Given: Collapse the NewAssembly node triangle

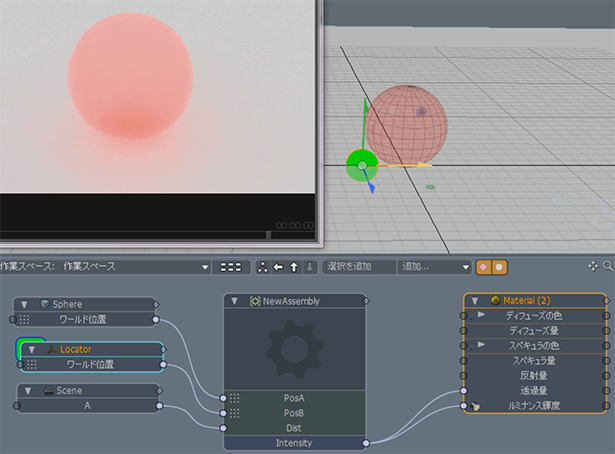Looking at the screenshot, I should 233,300.
